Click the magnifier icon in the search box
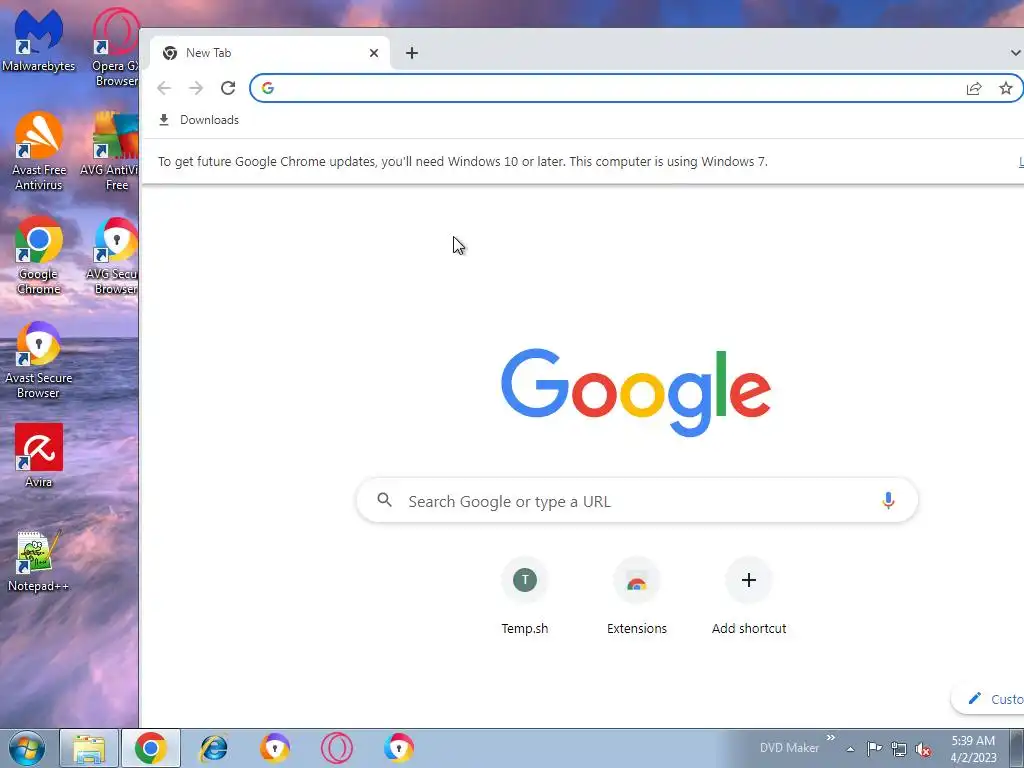Viewport: 1024px width, 768px height. click(385, 500)
